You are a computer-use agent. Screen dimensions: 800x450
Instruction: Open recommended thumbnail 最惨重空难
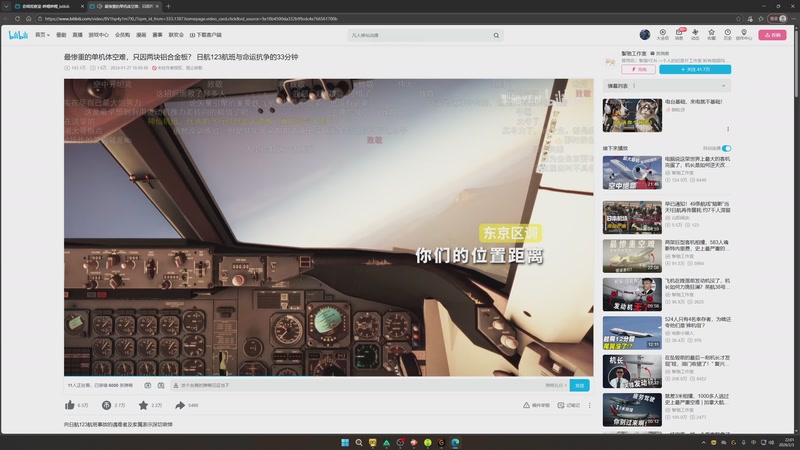pos(632,256)
